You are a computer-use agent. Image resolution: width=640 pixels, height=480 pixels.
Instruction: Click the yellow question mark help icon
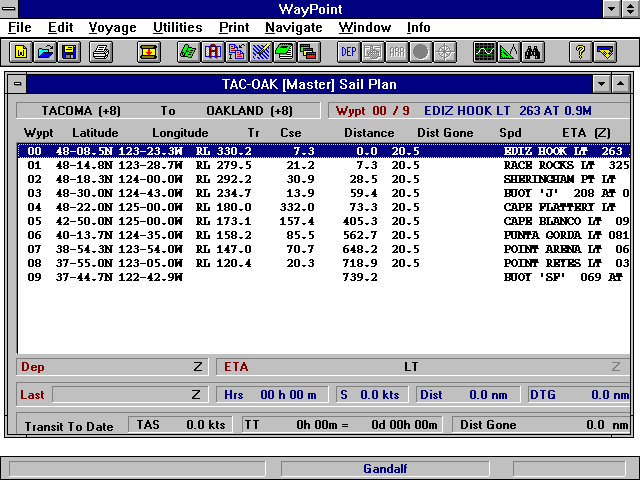tap(580, 52)
